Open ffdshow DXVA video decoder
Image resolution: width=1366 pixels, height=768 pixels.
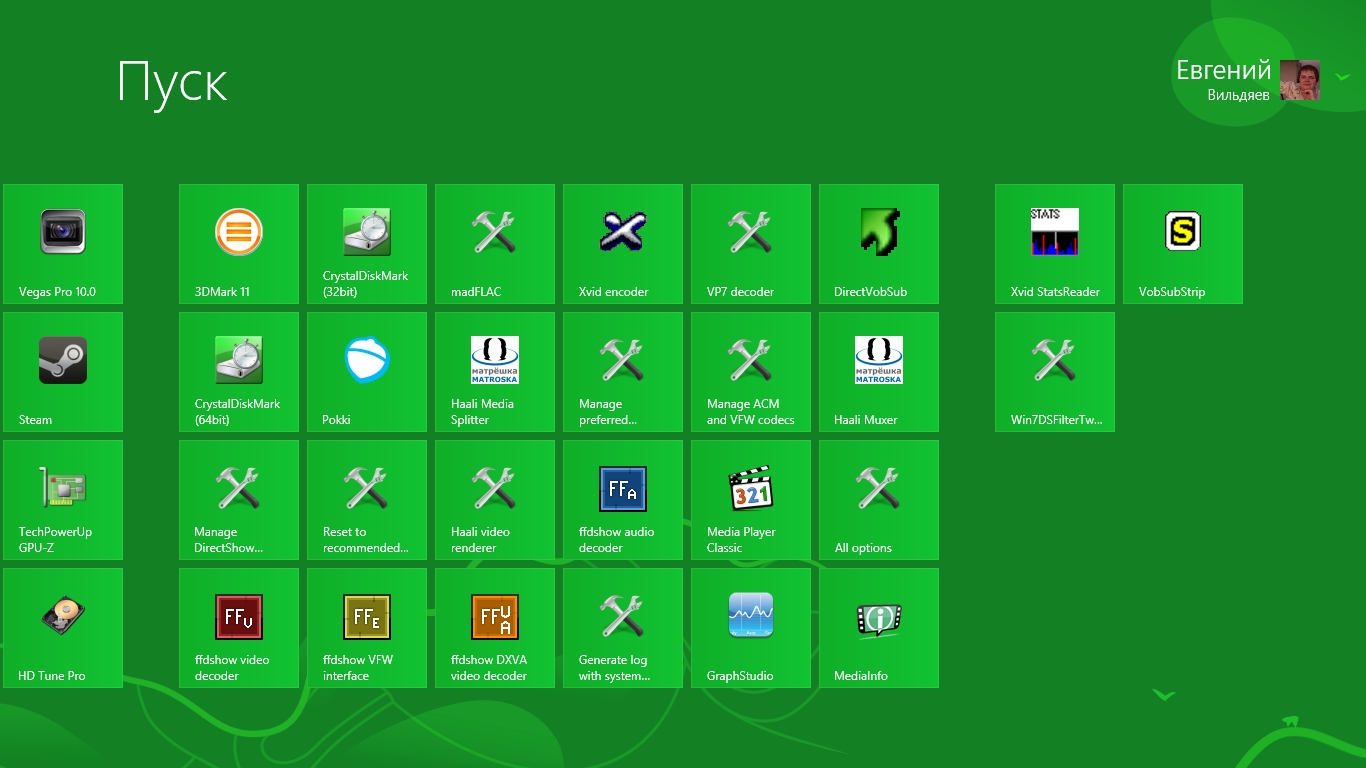[x=495, y=628]
